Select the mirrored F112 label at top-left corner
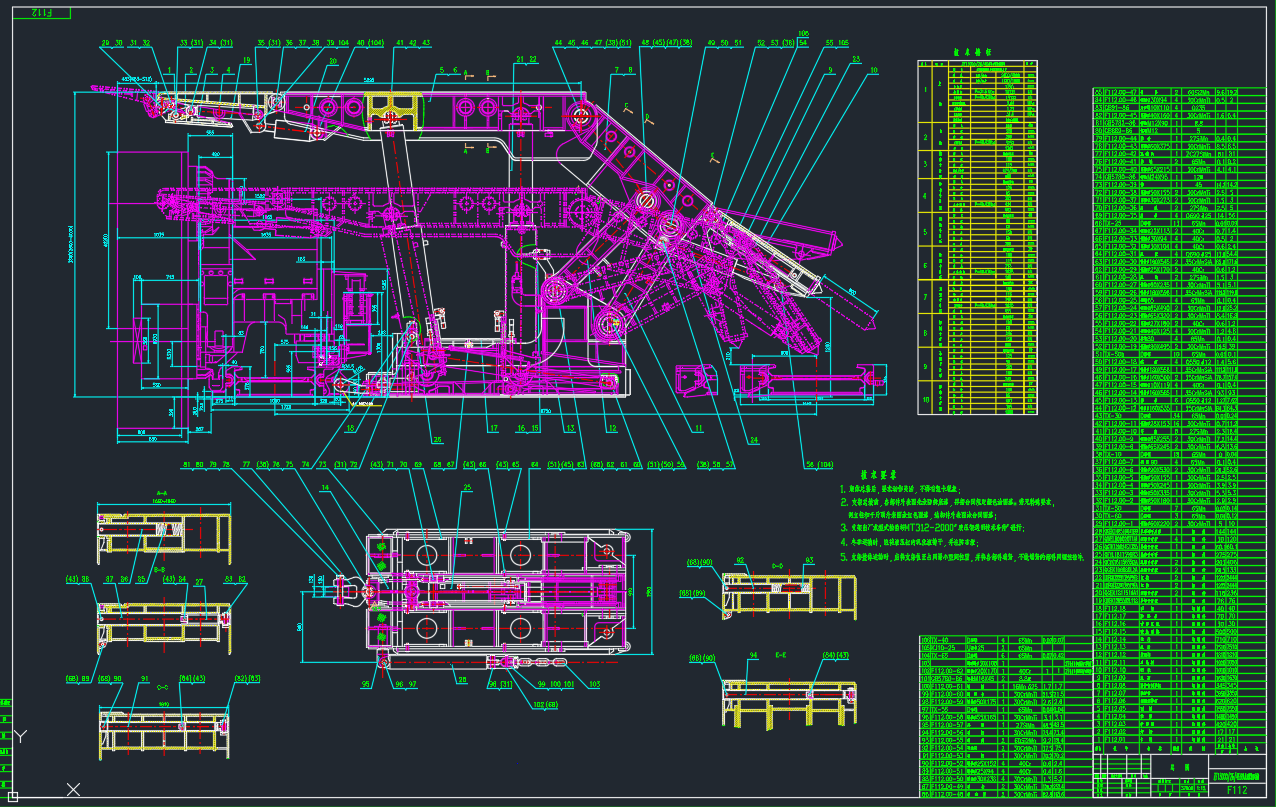The height and width of the screenshot is (807, 1276). 42,13
